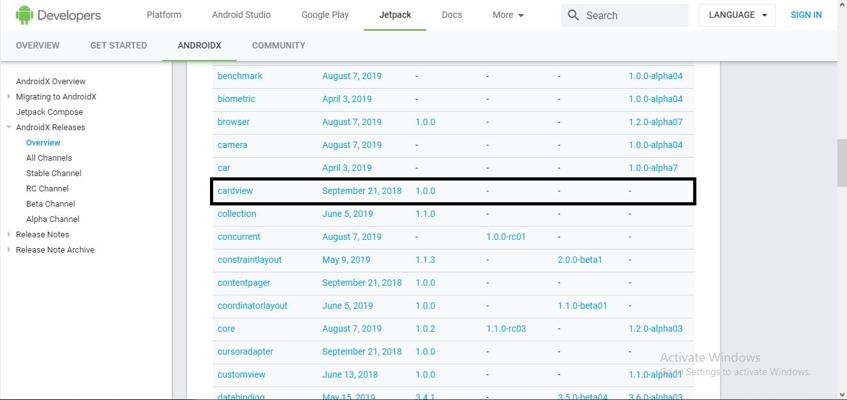This screenshot has width=847, height=400.
Task: Open the constraintlayout library link
Action: pos(250,260)
